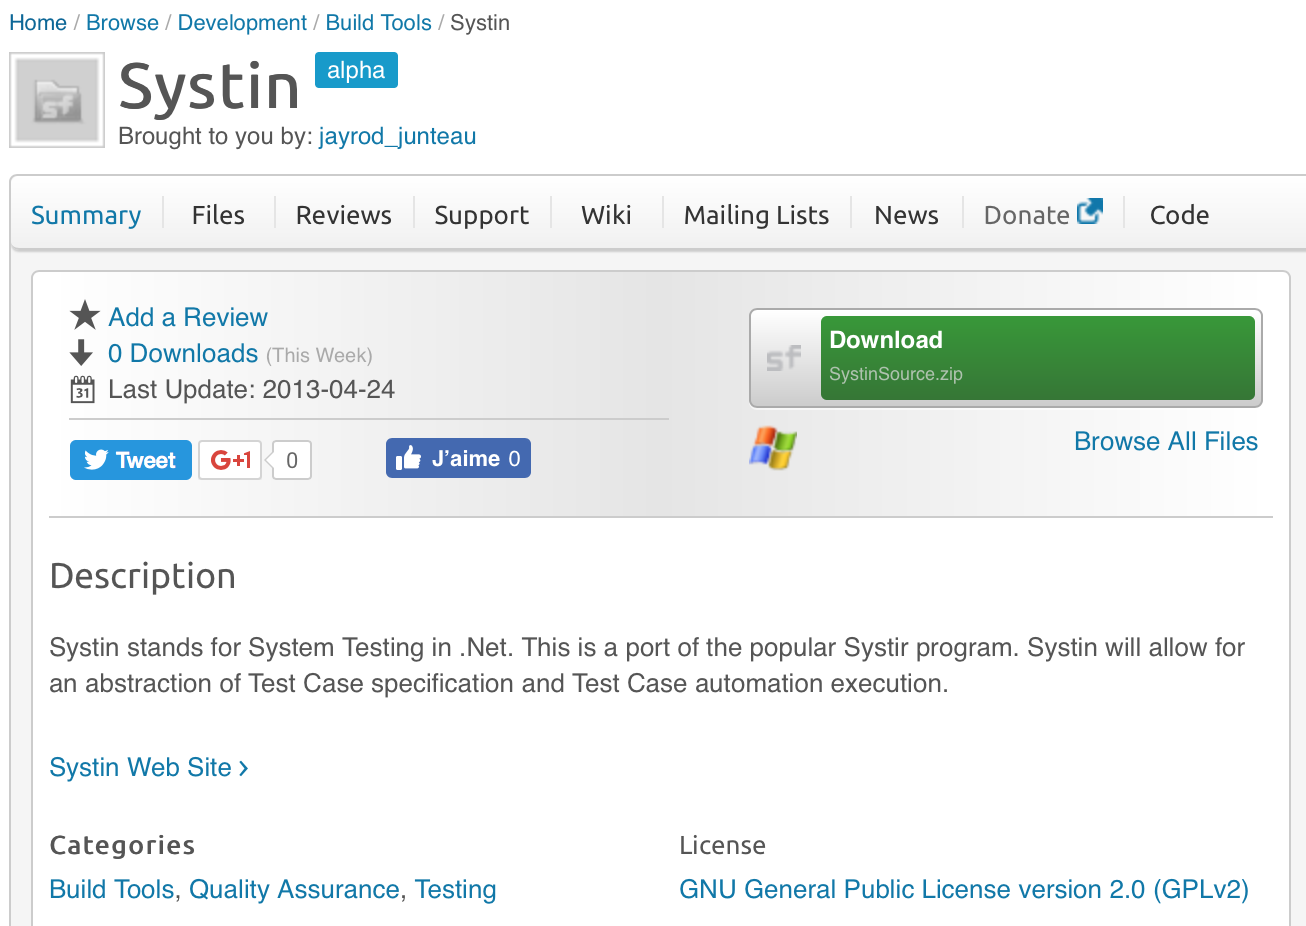The width and height of the screenshot is (1306, 926).
Task: Open jayrod_junteau's profile
Action: point(396,136)
